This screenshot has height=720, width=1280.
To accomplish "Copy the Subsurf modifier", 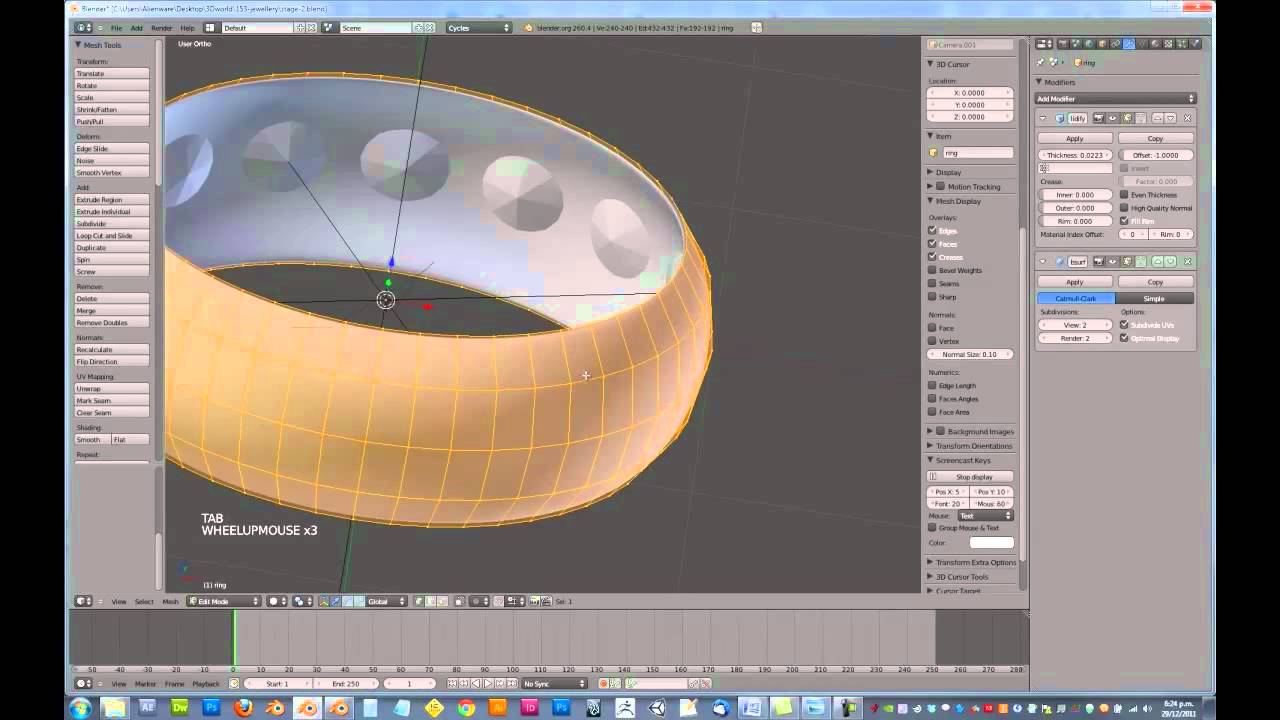I will [1155, 282].
